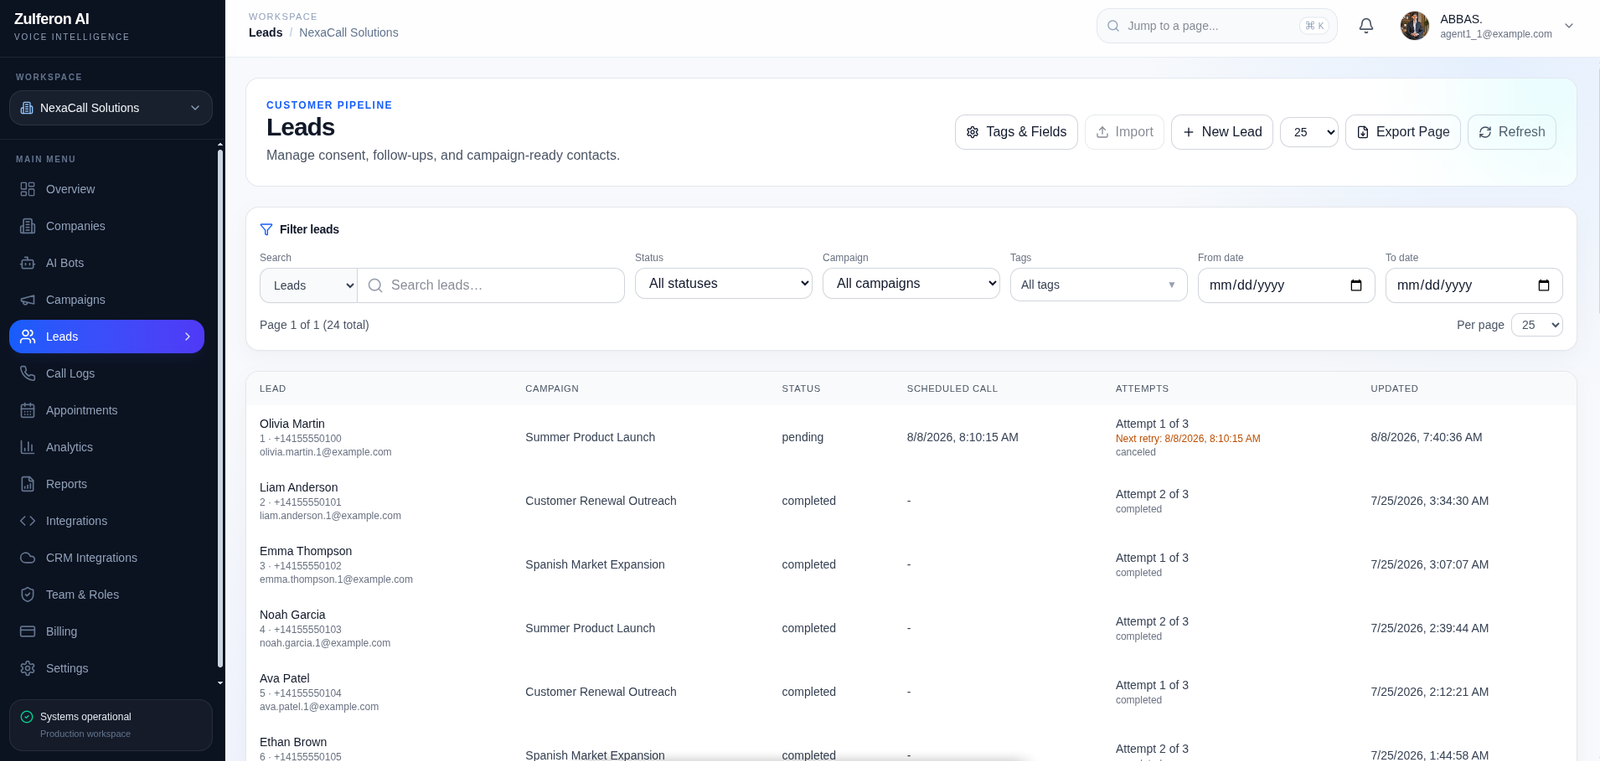Screen dimensions: 1600x761
Task: Click lead name Ava Patel
Action: (x=285, y=679)
